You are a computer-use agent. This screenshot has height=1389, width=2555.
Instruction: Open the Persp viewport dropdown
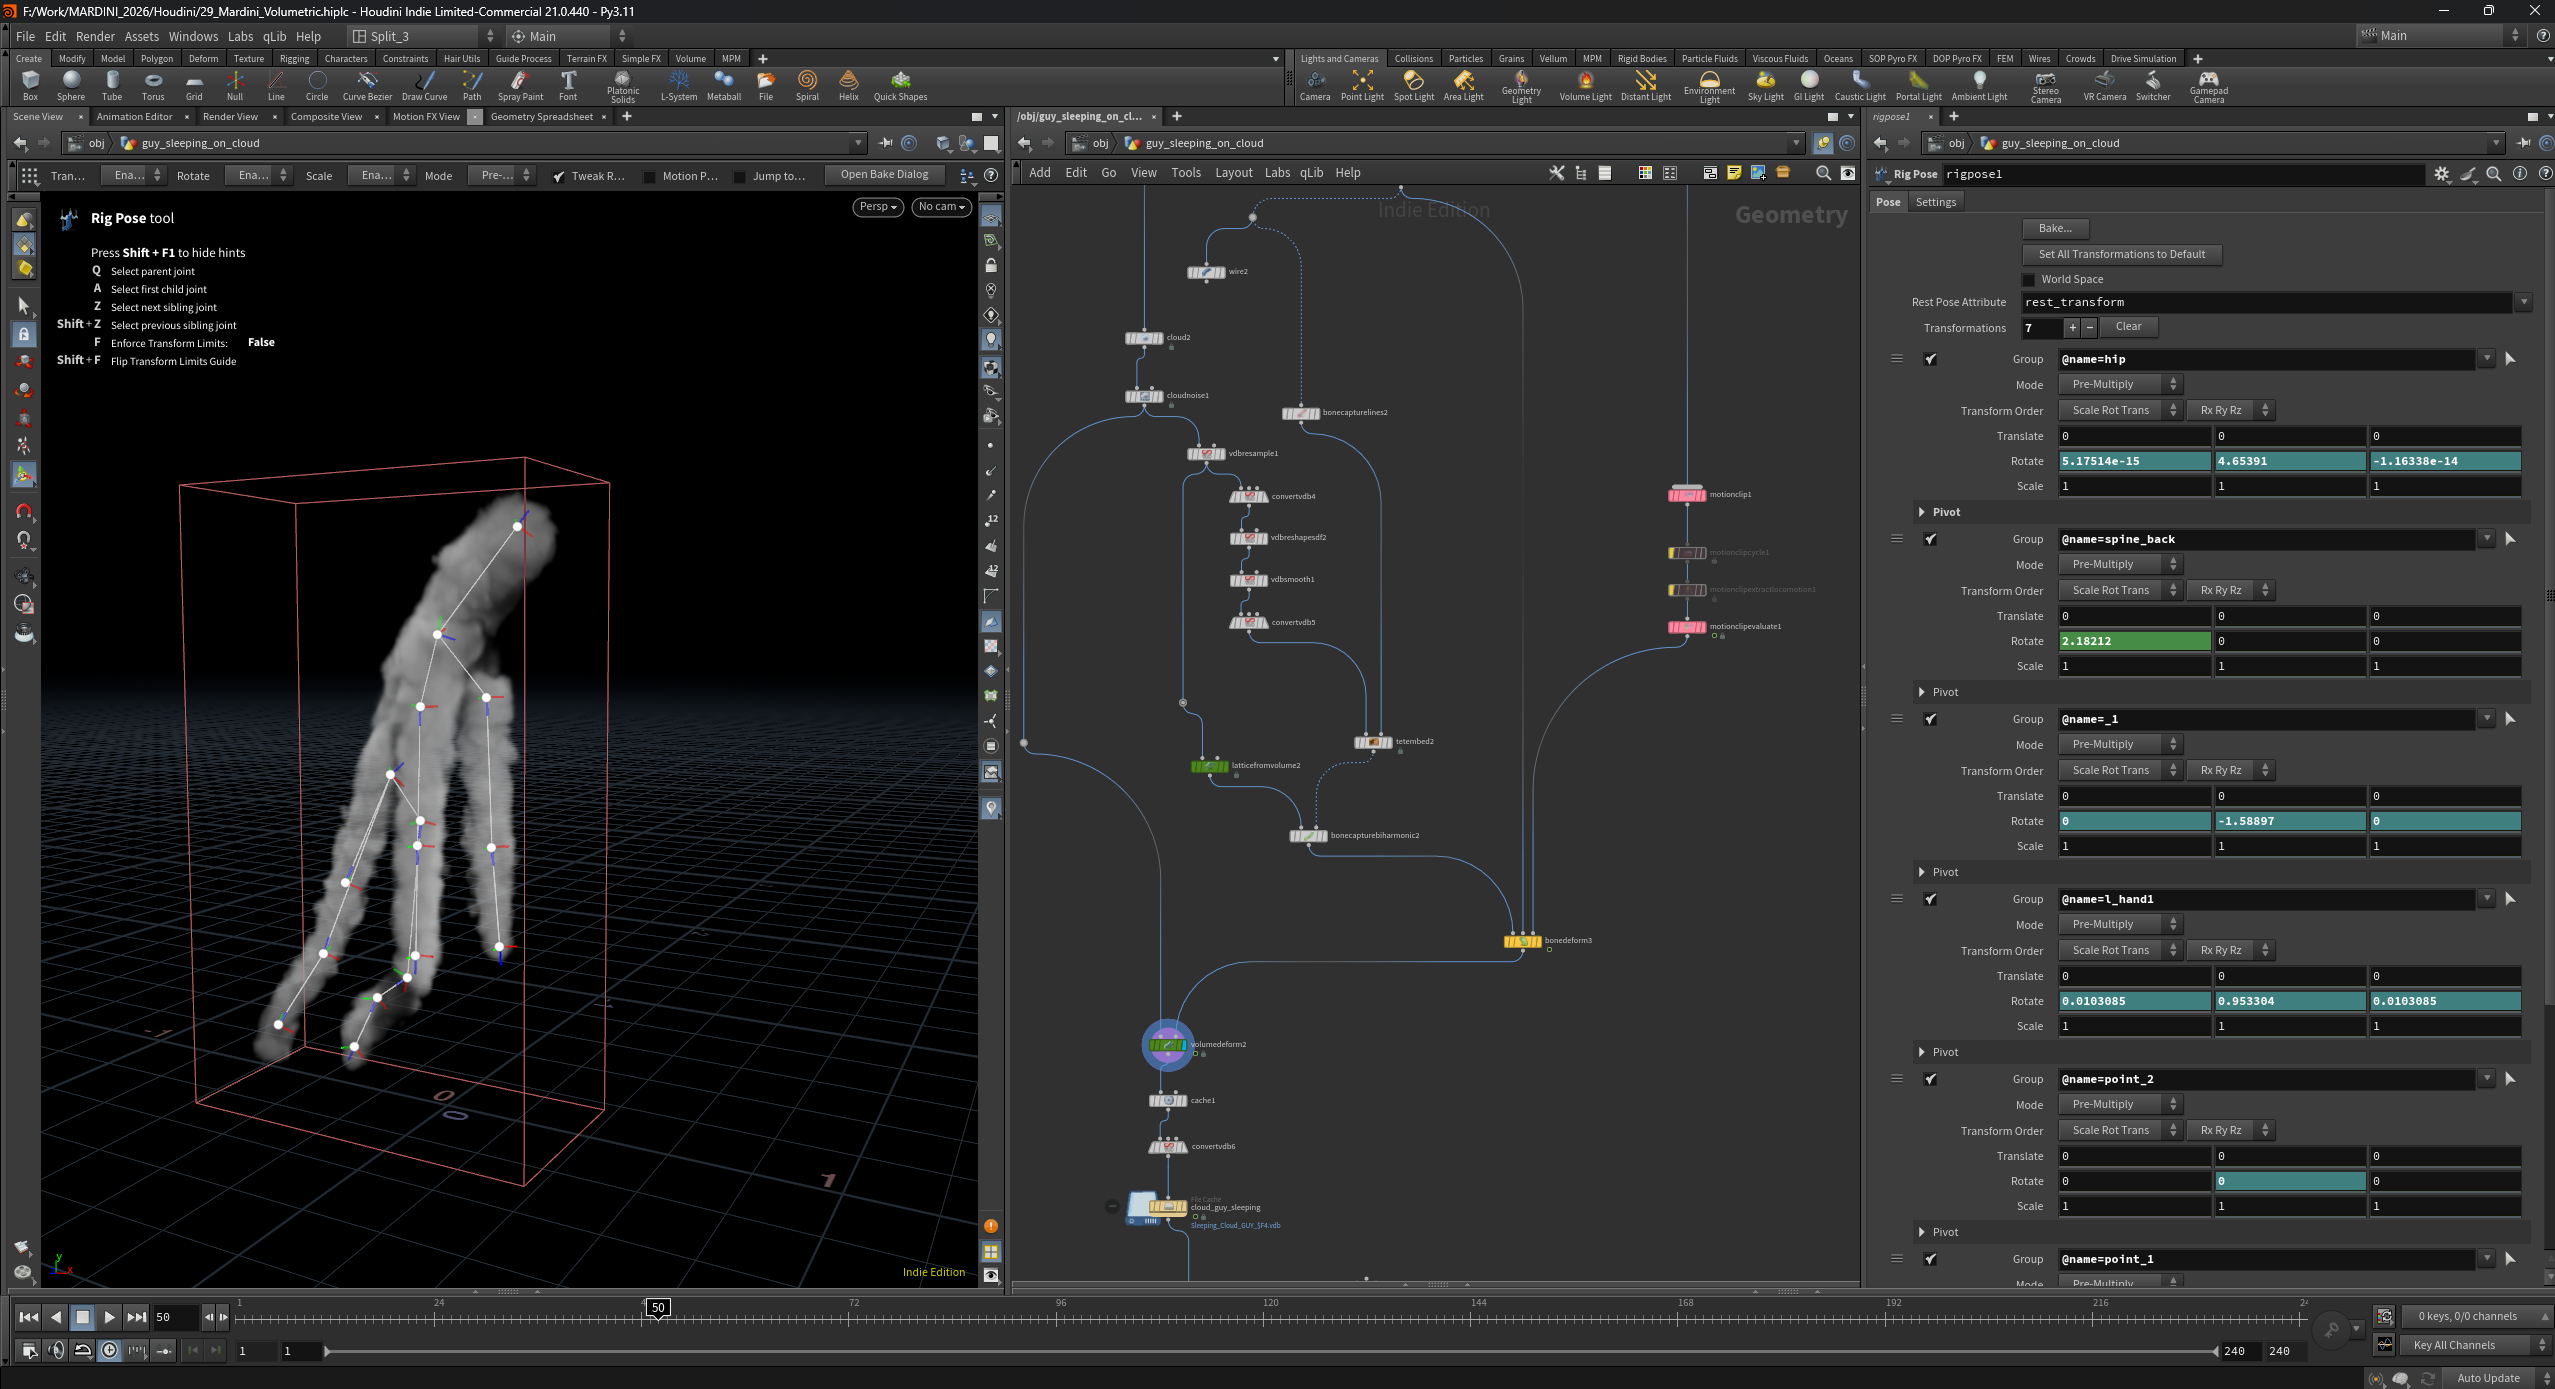[x=878, y=207]
